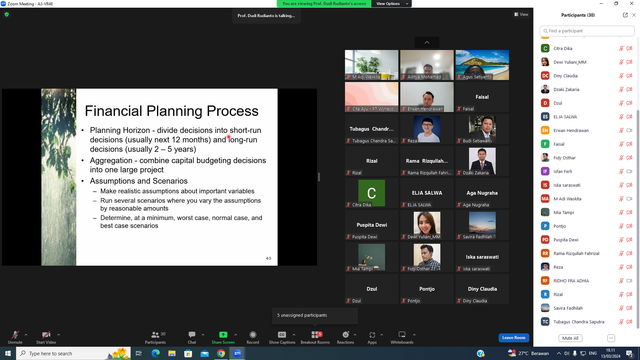Screen dimensions: 640x360
Task: Click the green Share Screen icon
Action: point(223,335)
